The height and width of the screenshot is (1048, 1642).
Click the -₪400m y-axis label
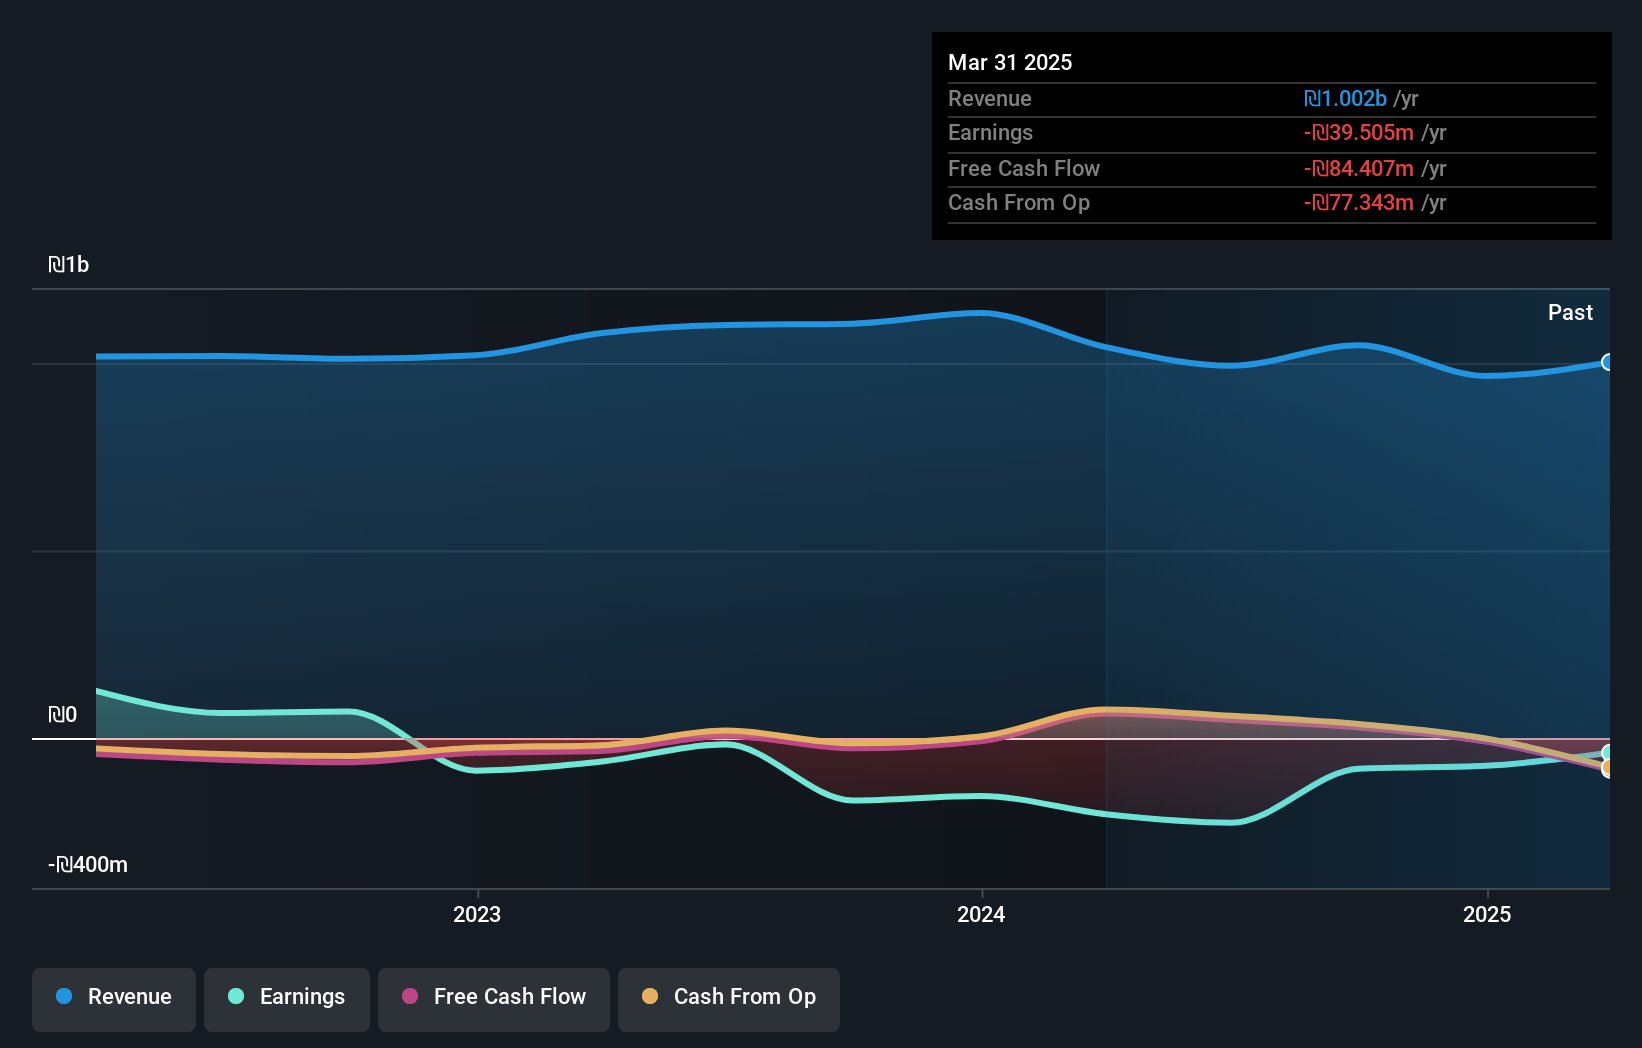coord(88,864)
